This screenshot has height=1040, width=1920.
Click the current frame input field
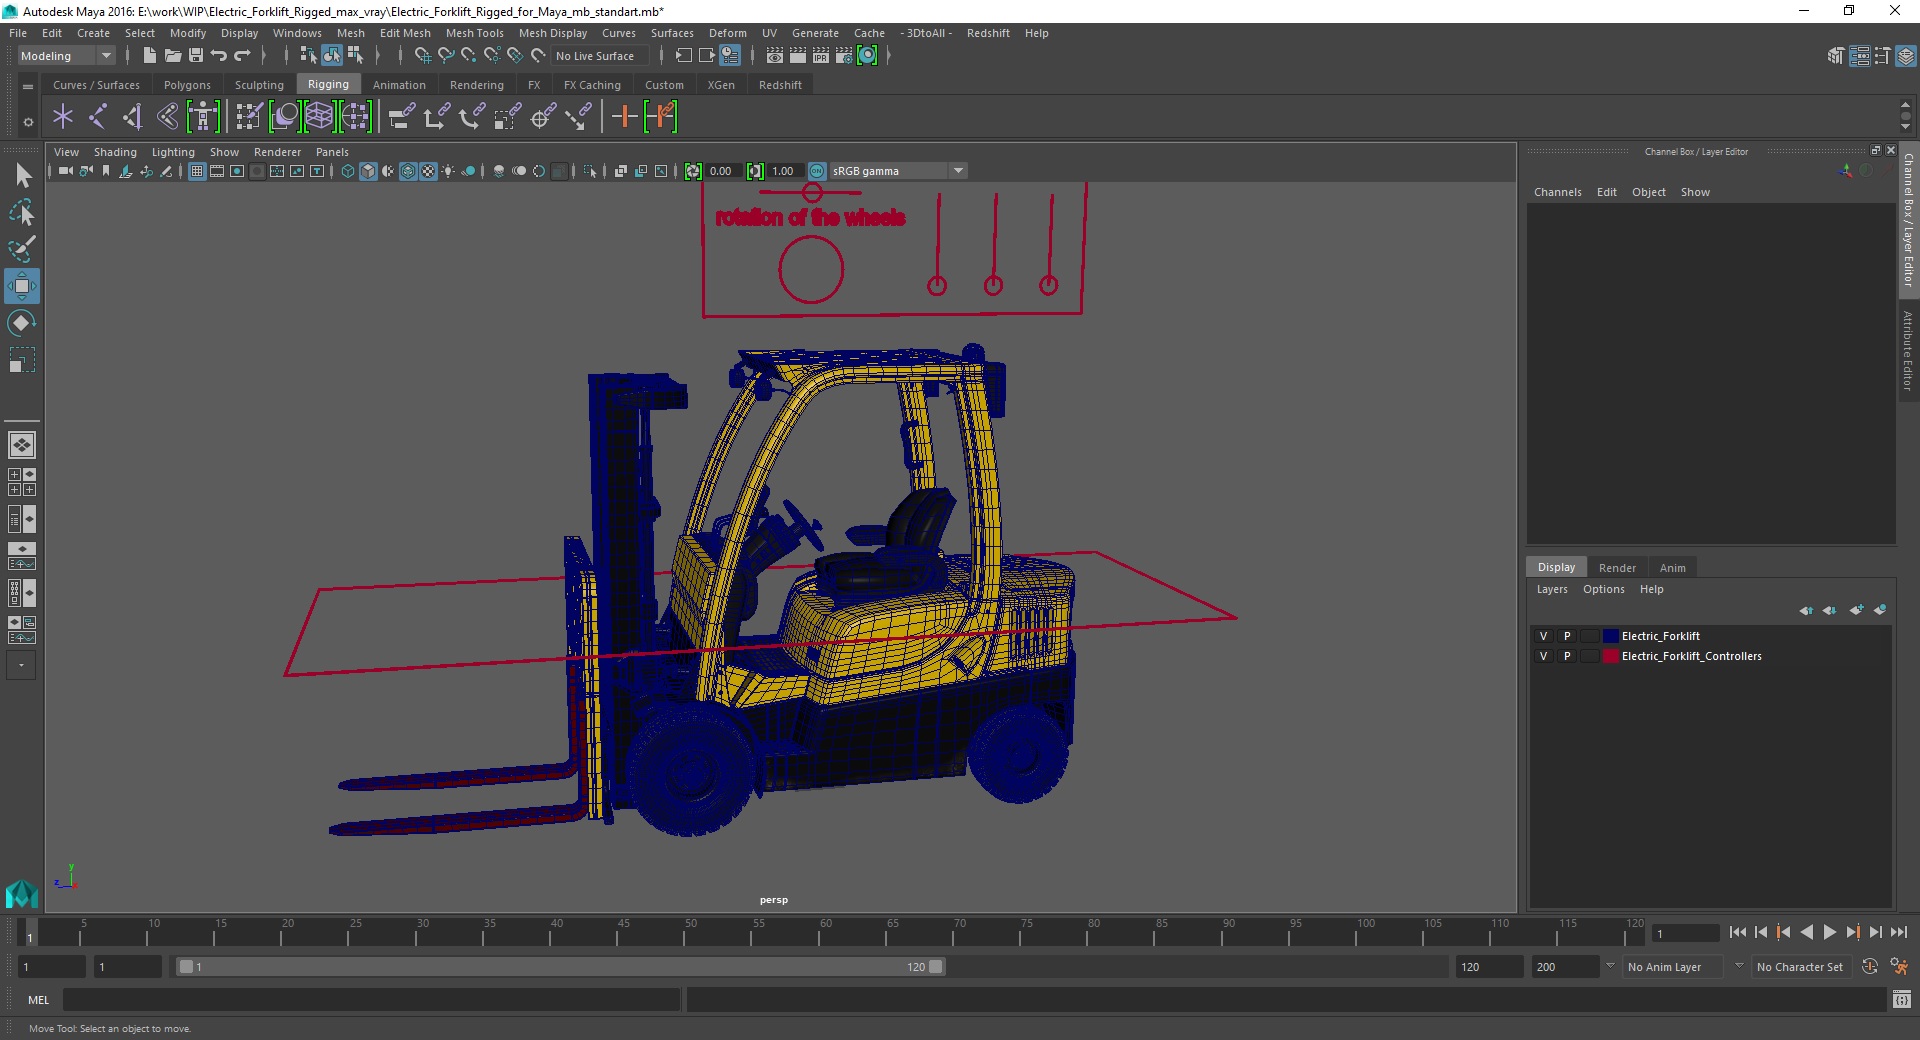point(1686,933)
